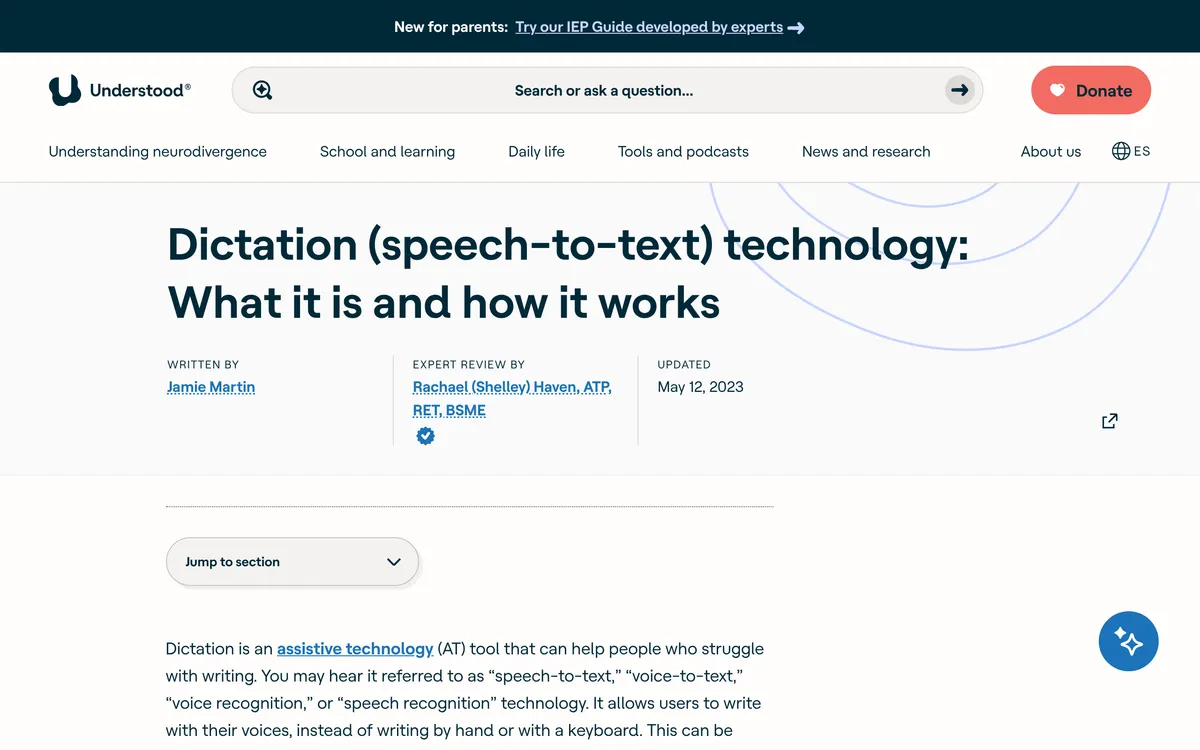This screenshot has height=750, width=1200.
Task: Open School and learning menu
Action: [x=387, y=152]
